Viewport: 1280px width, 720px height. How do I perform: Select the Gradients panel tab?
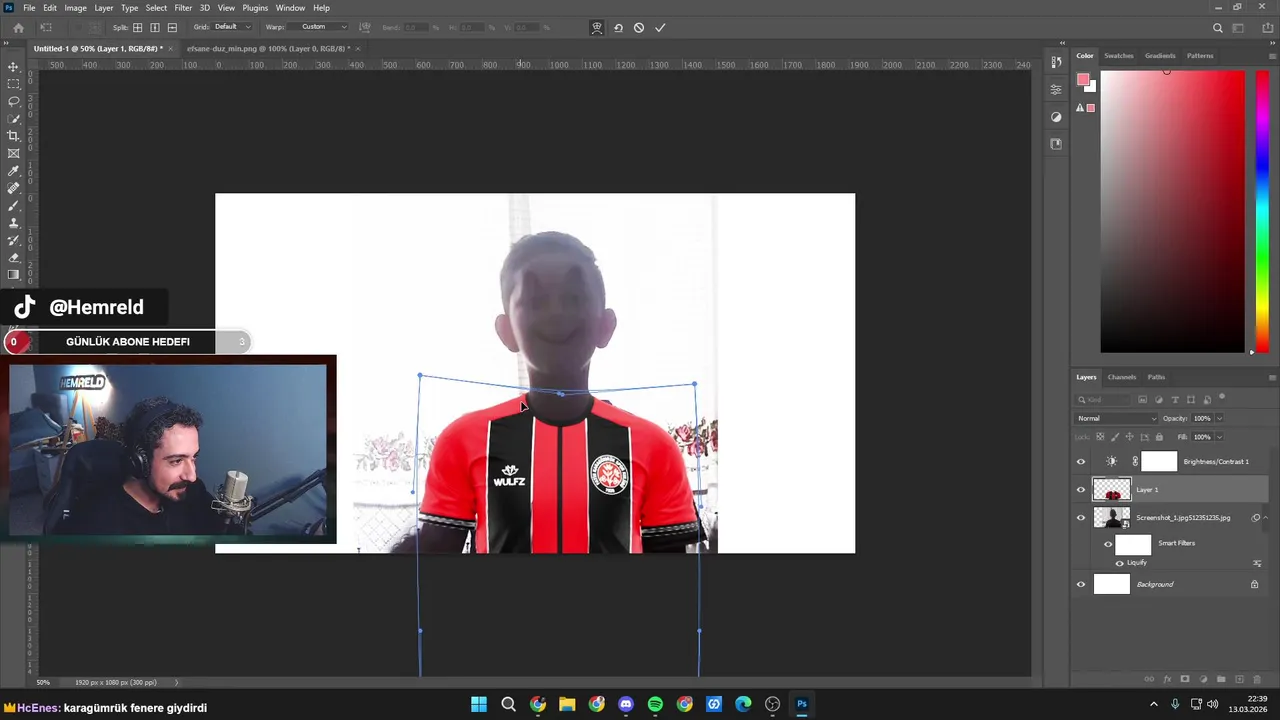click(1161, 55)
